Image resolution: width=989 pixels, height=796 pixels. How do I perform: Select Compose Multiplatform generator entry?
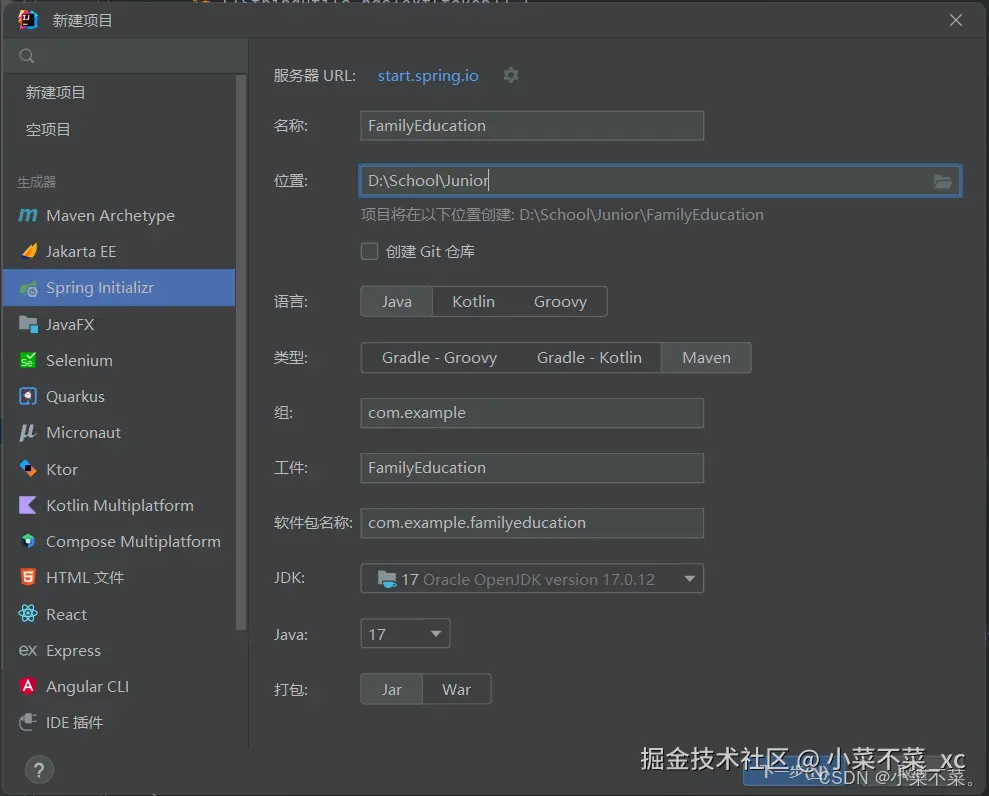[120, 541]
